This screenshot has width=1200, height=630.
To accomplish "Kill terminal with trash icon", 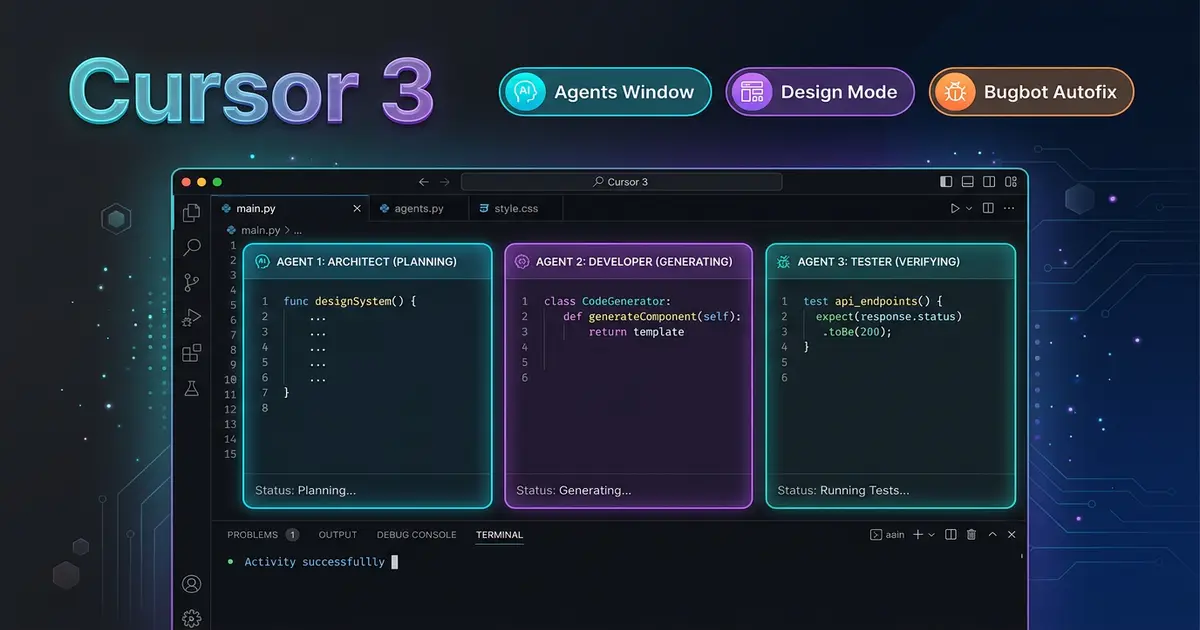I will [971, 535].
